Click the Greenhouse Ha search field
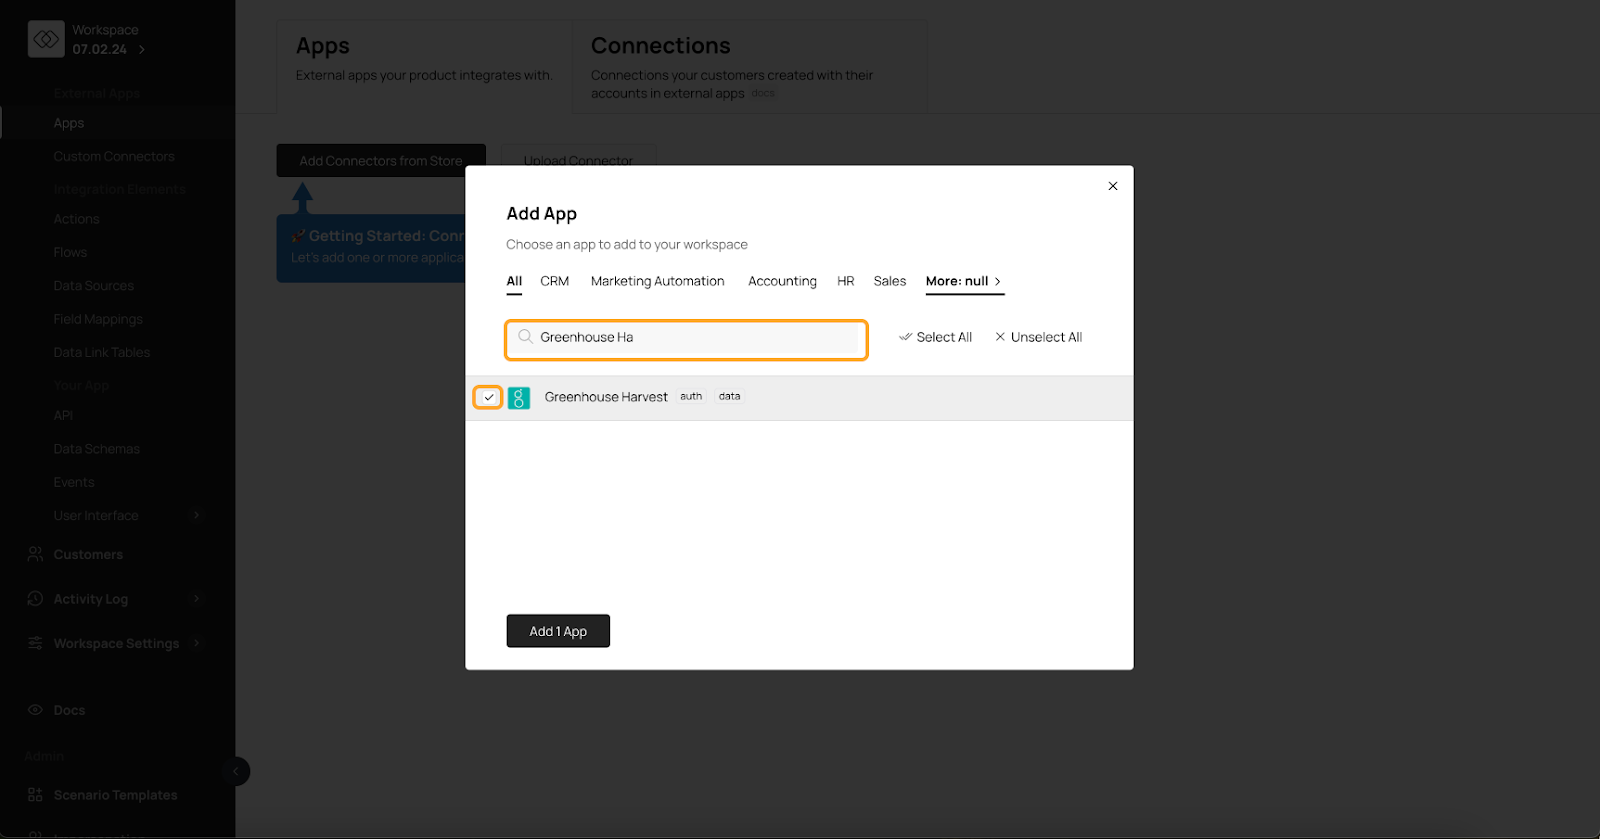The image size is (1600, 839). (x=687, y=339)
